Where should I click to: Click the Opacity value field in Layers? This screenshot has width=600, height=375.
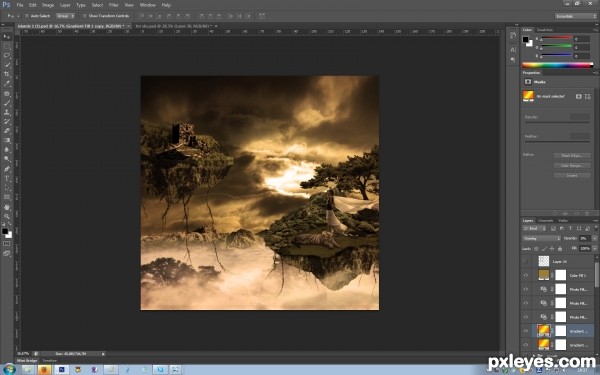click(584, 238)
